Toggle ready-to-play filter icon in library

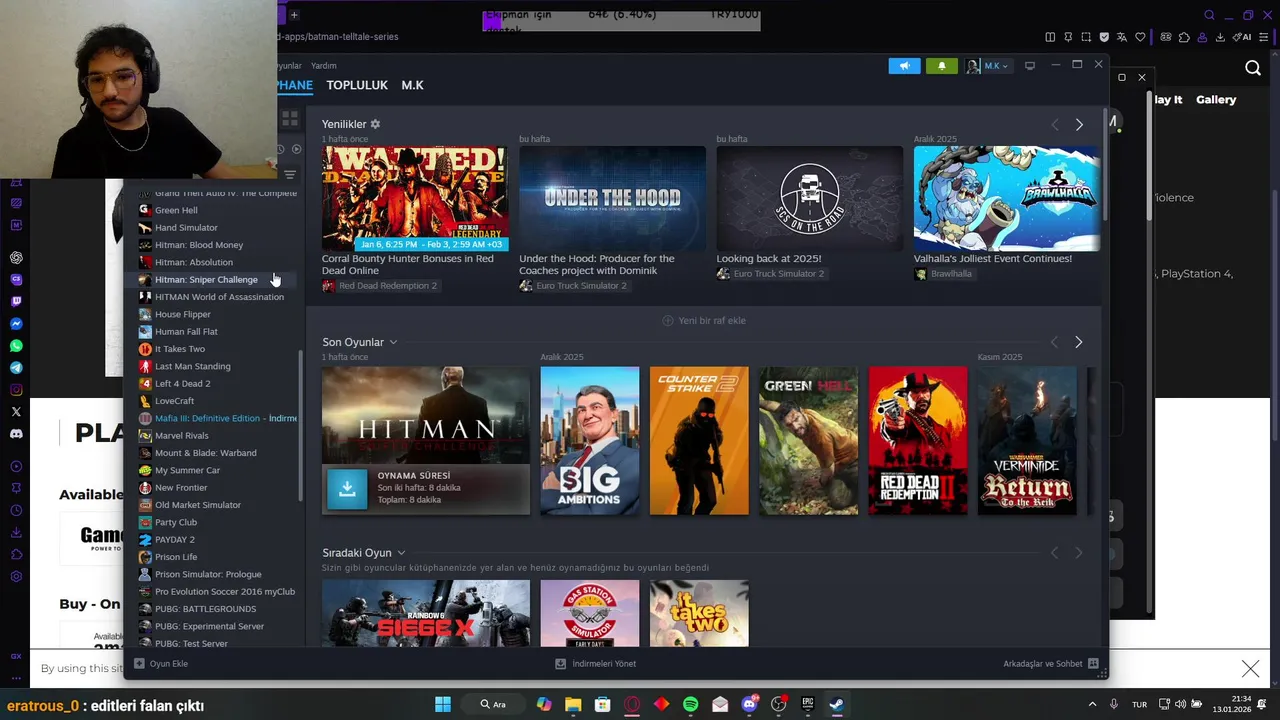coord(296,149)
